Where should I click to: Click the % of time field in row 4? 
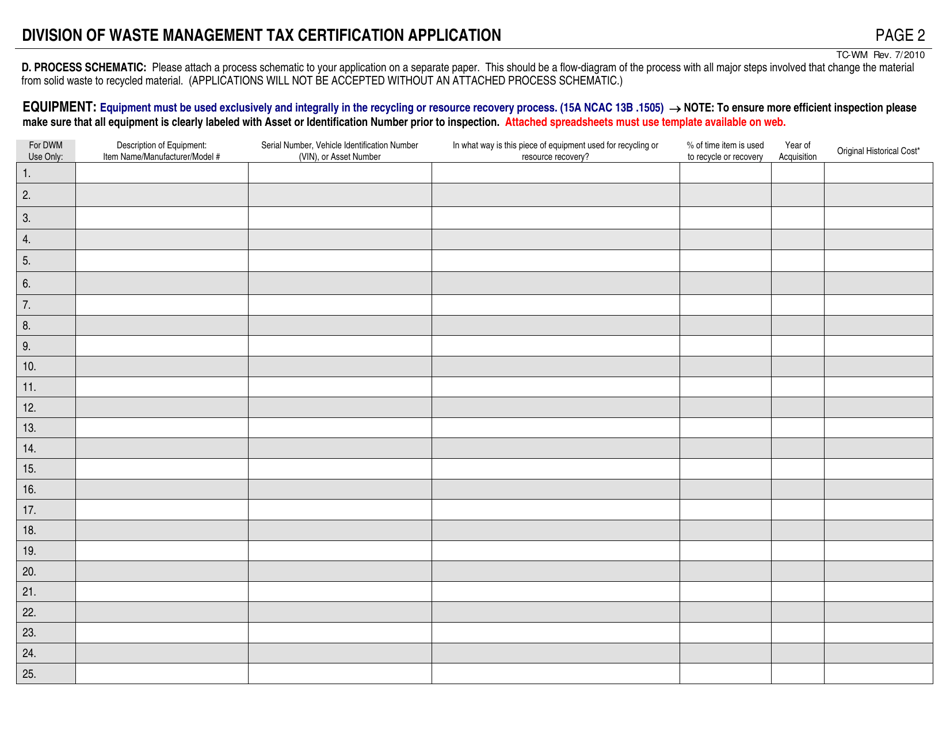coord(725,239)
